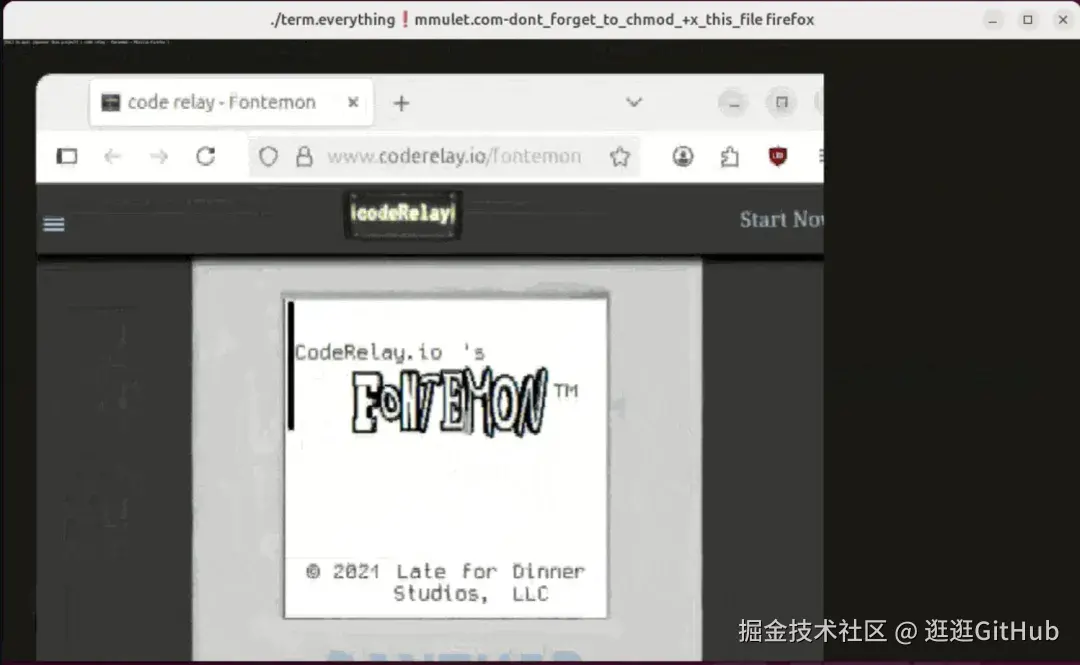1080x665 pixels.
Task: Select the 'code relay - Fontemon' tab
Action: [x=220, y=101]
